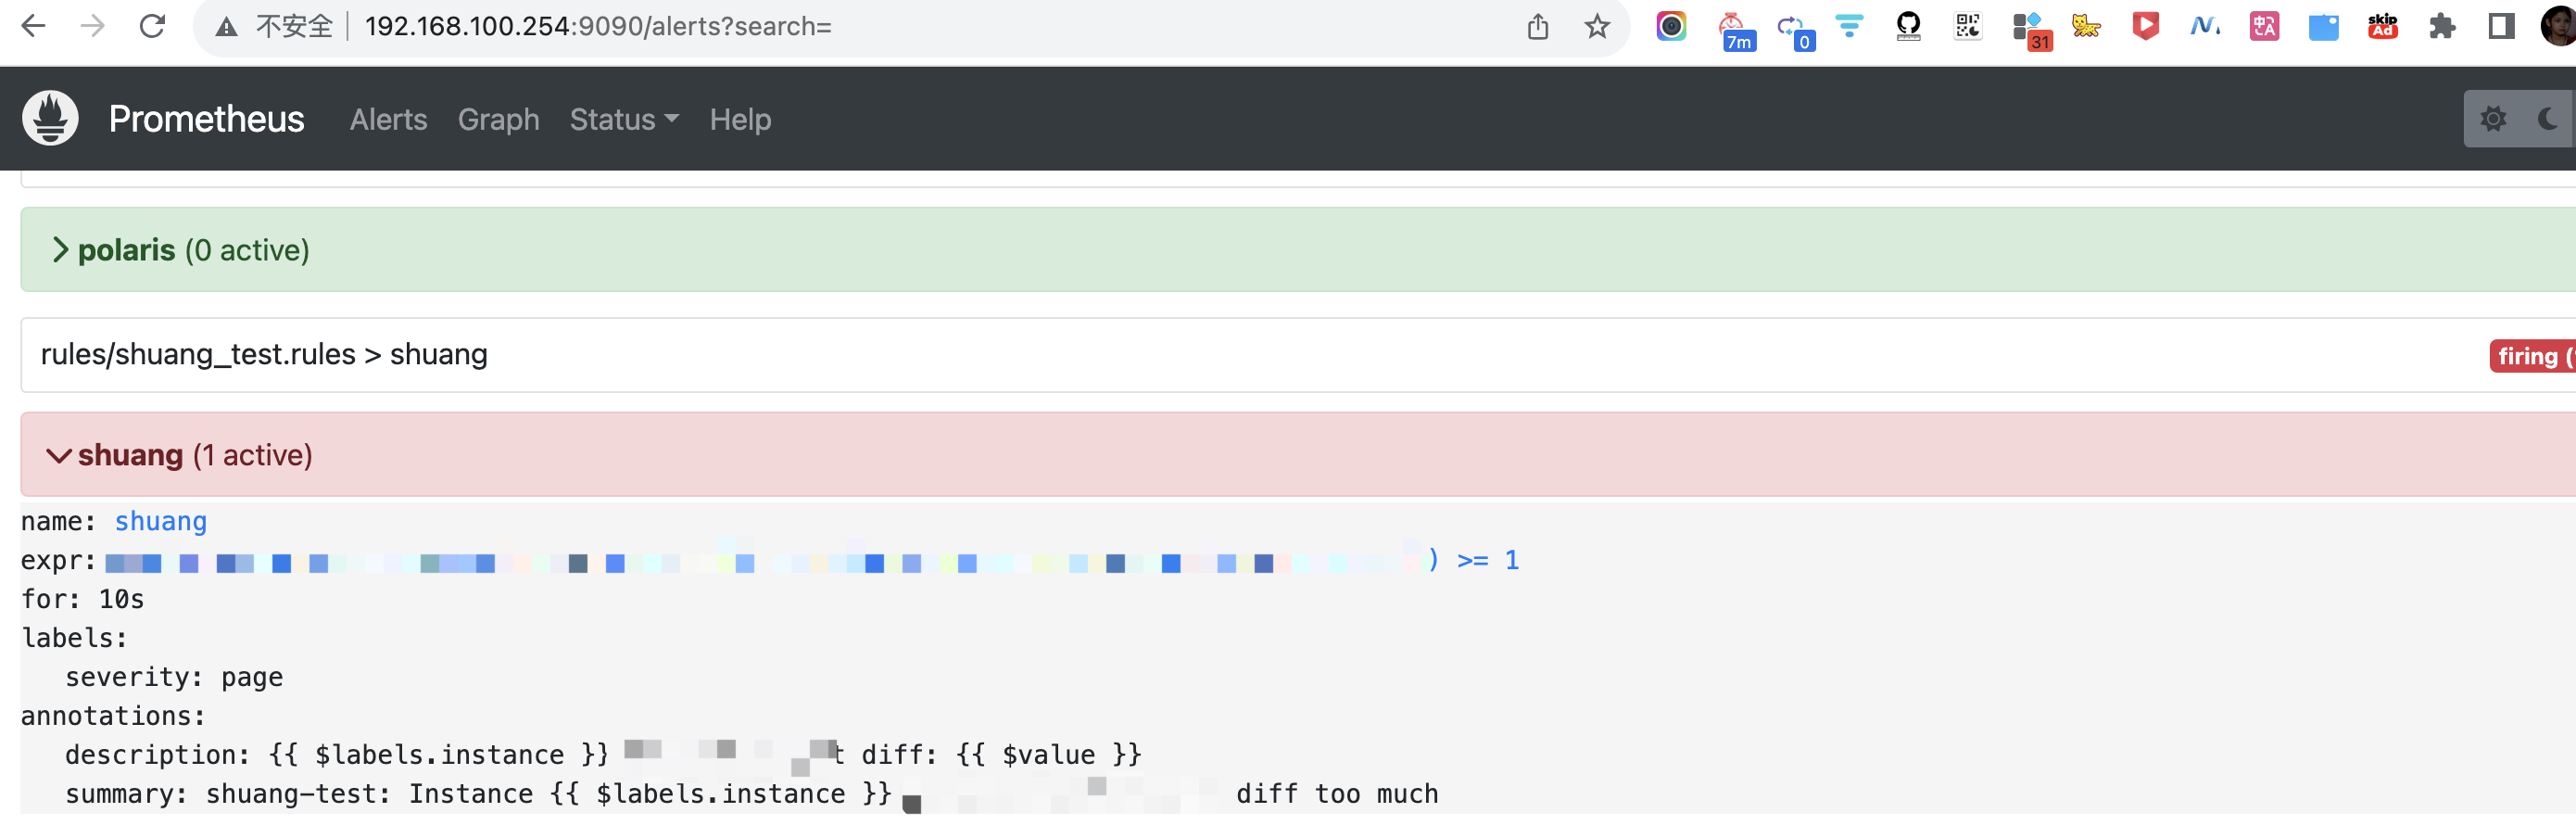Image resolution: width=2576 pixels, height=838 pixels.
Task: Bookmark this page with the star icon
Action: 1597,26
